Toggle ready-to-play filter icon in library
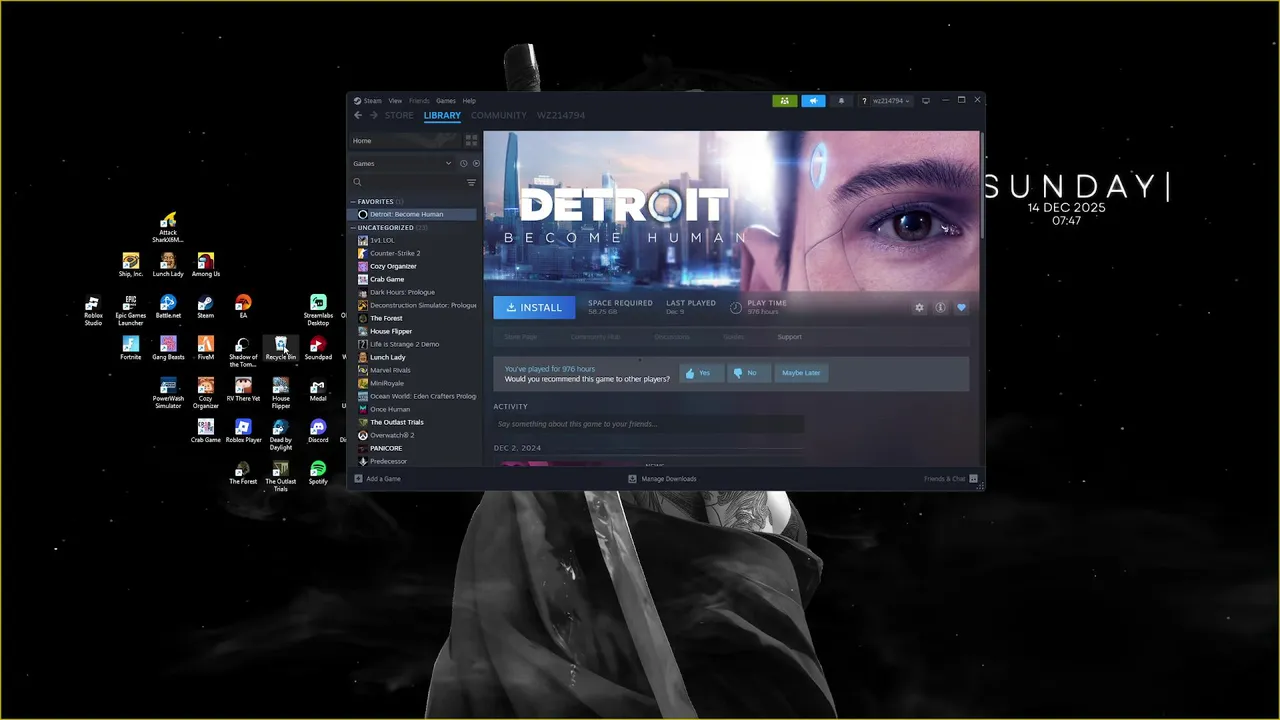The height and width of the screenshot is (720, 1280). pos(476,163)
